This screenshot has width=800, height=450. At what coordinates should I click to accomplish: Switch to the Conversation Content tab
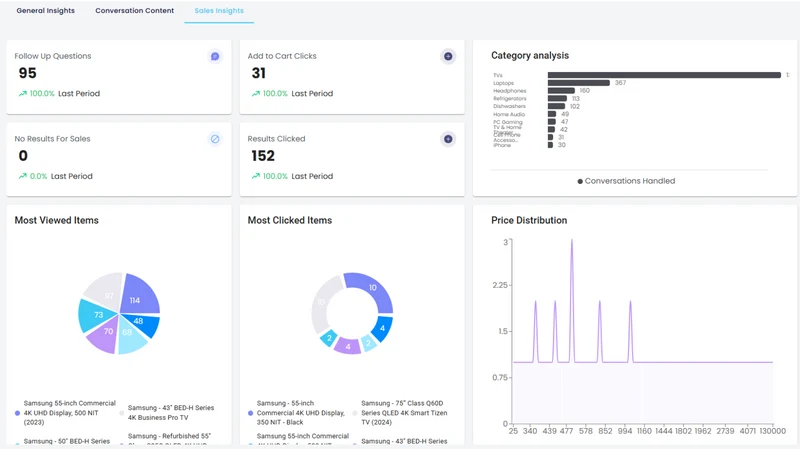[135, 11]
